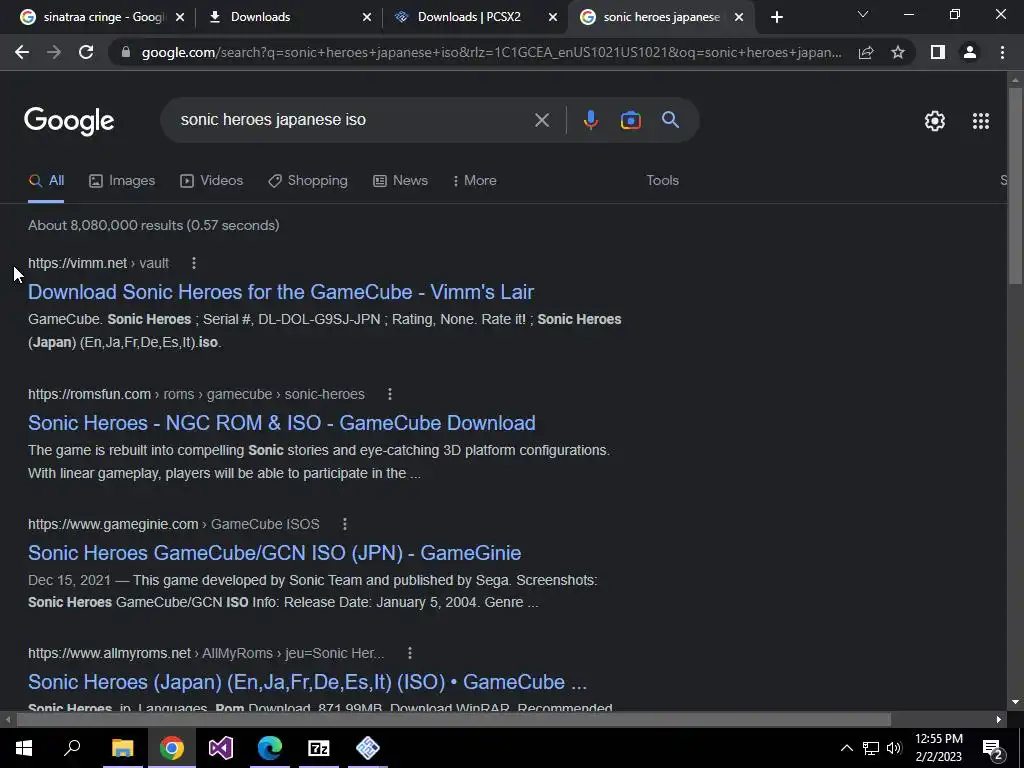Submit search with magnifying glass
This screenshot has height=768, width=1024.
coord(670,120)
